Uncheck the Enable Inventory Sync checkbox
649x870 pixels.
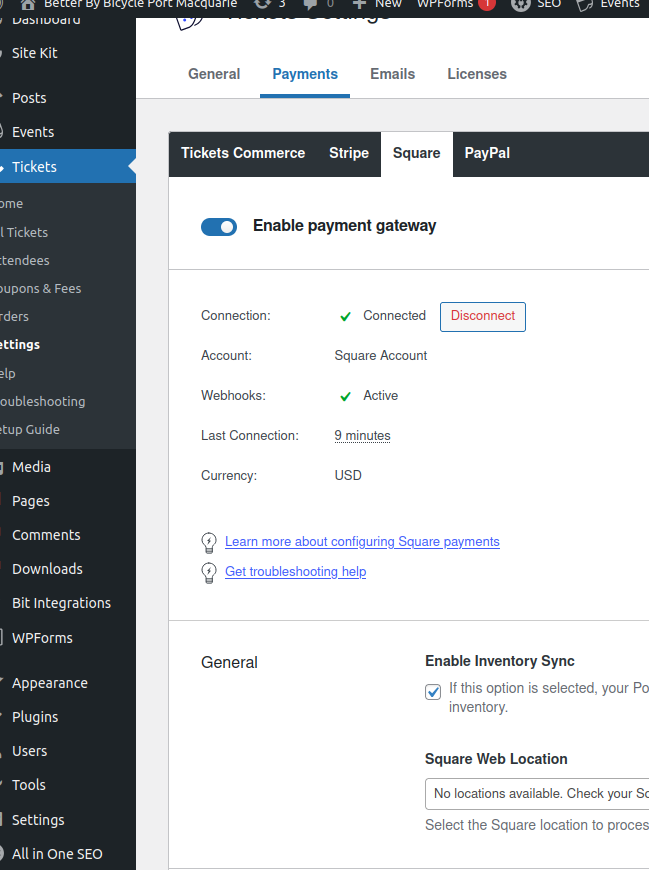click(x=433, y=692)
